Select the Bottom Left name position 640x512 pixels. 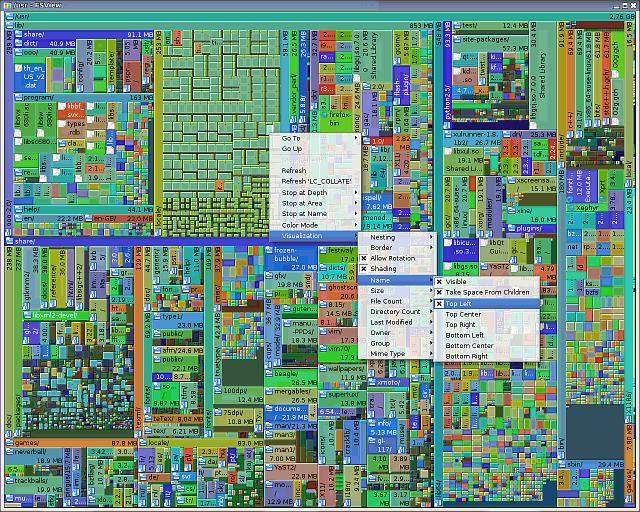pyautogui.click(x=487, y=335)
